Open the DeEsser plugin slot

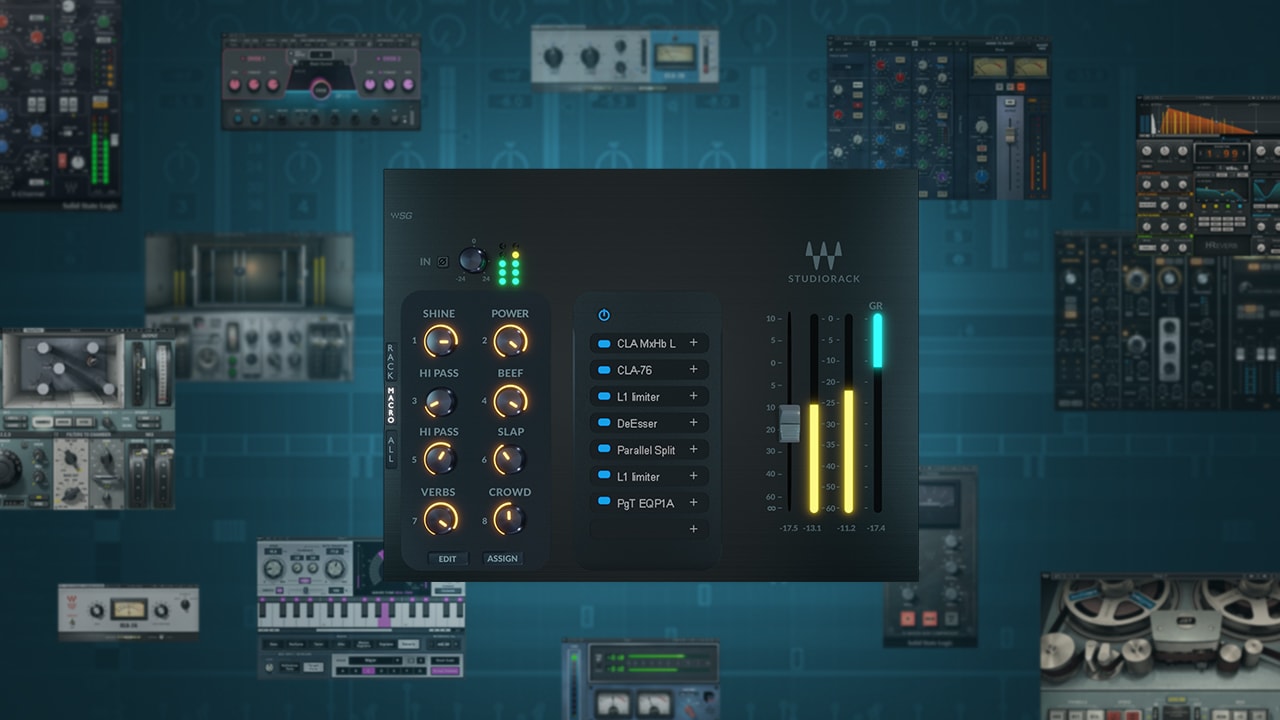[x=649, y=423]
